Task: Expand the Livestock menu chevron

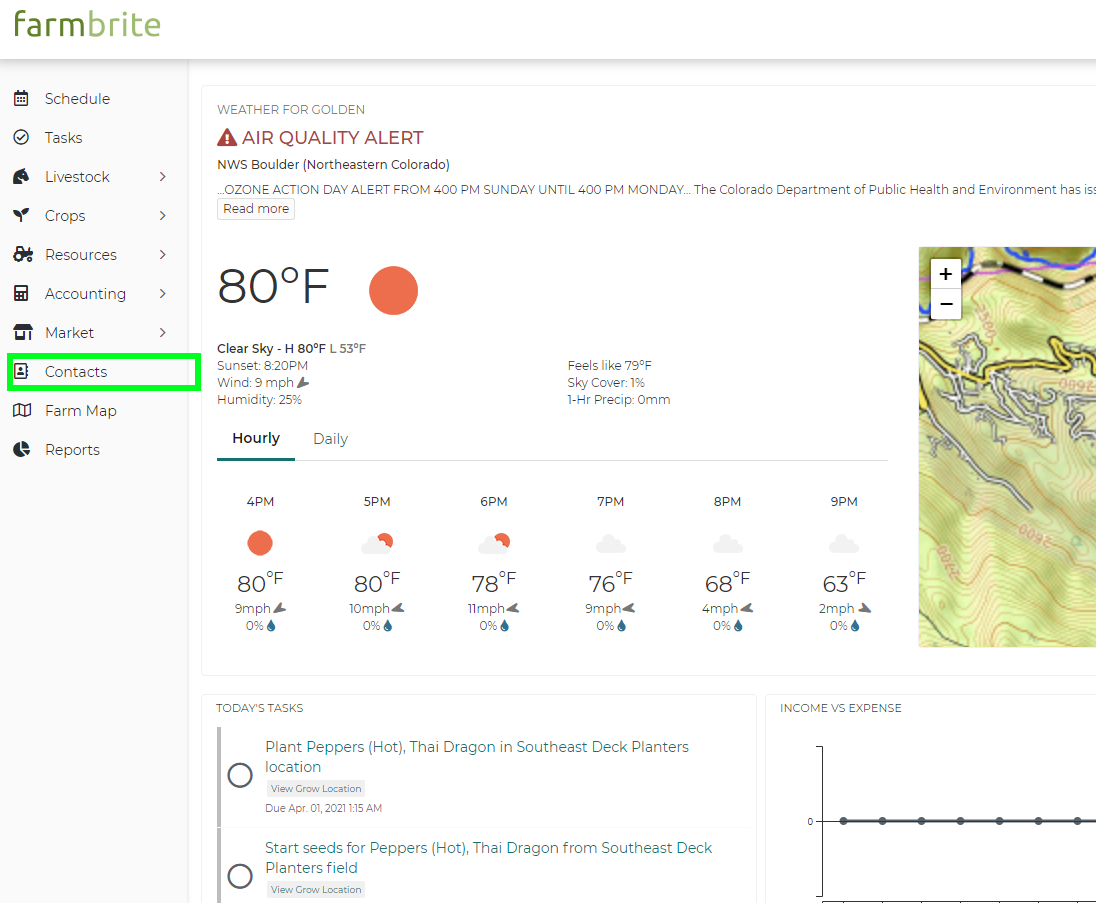Action: pyautogui.click(x=163, y=177)
